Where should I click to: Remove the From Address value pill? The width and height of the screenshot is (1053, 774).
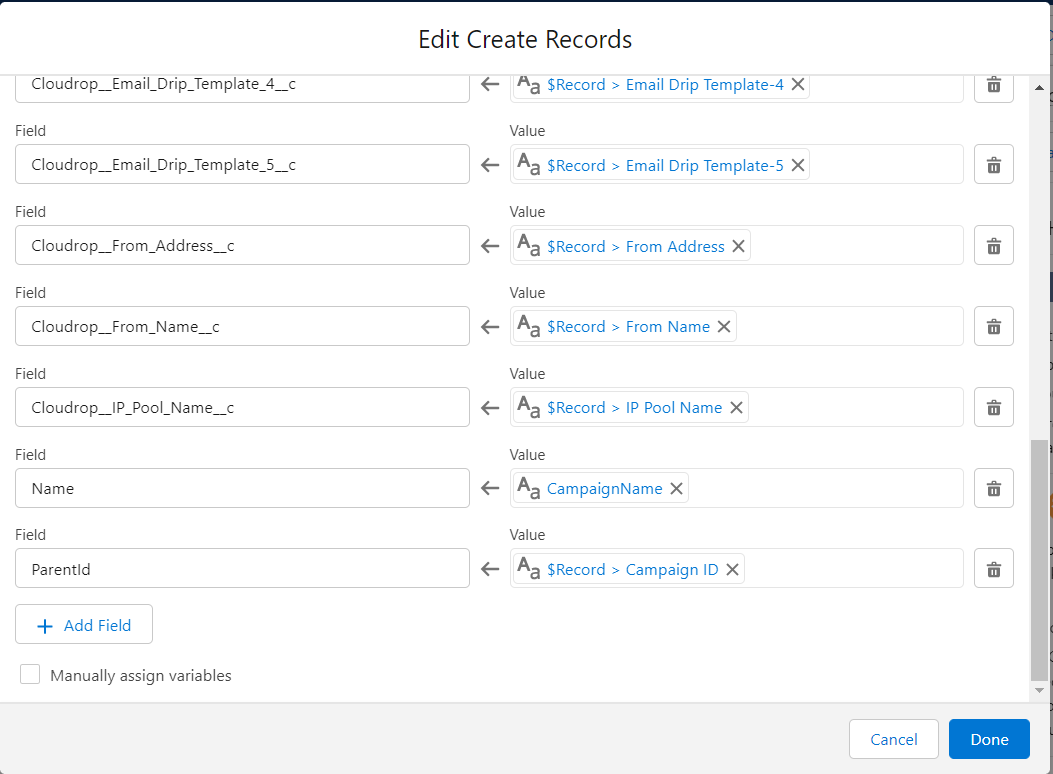[x=738, y=246]
